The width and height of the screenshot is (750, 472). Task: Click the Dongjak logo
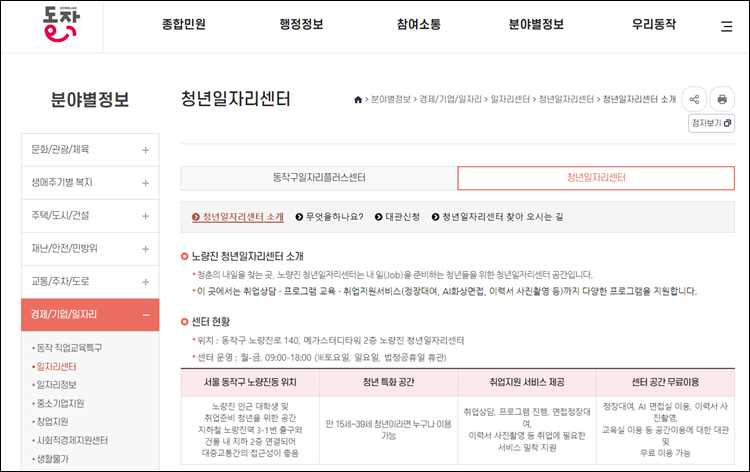tap(61, 24)
